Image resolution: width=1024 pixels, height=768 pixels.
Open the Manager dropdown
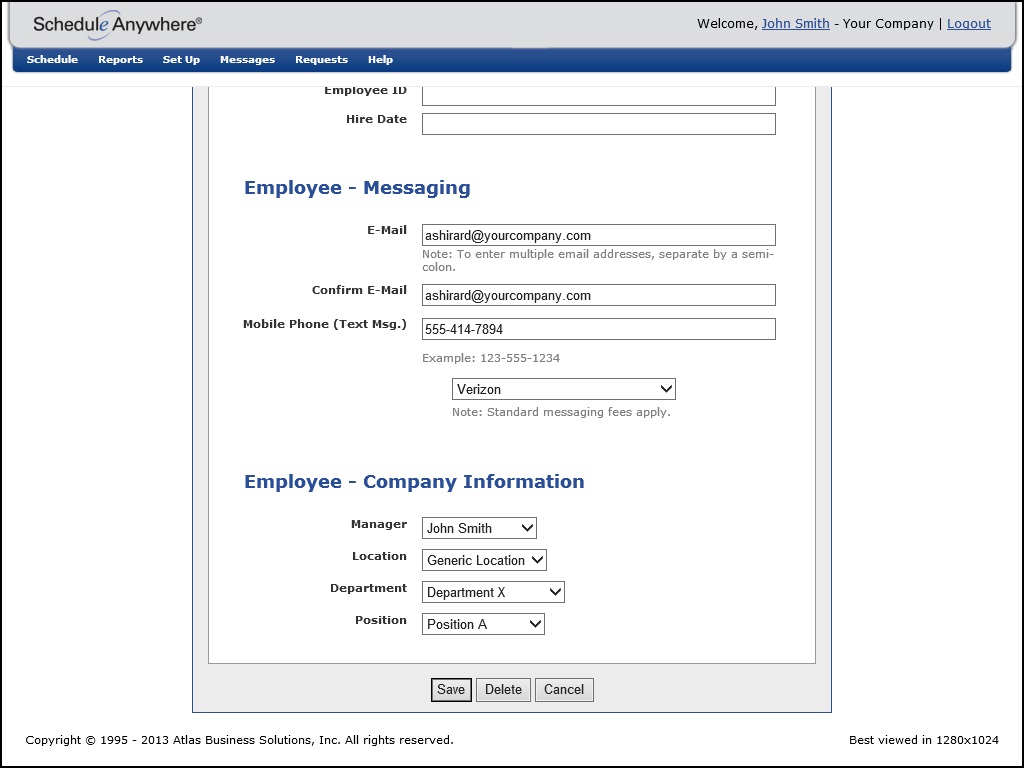(x=479, y=528)
